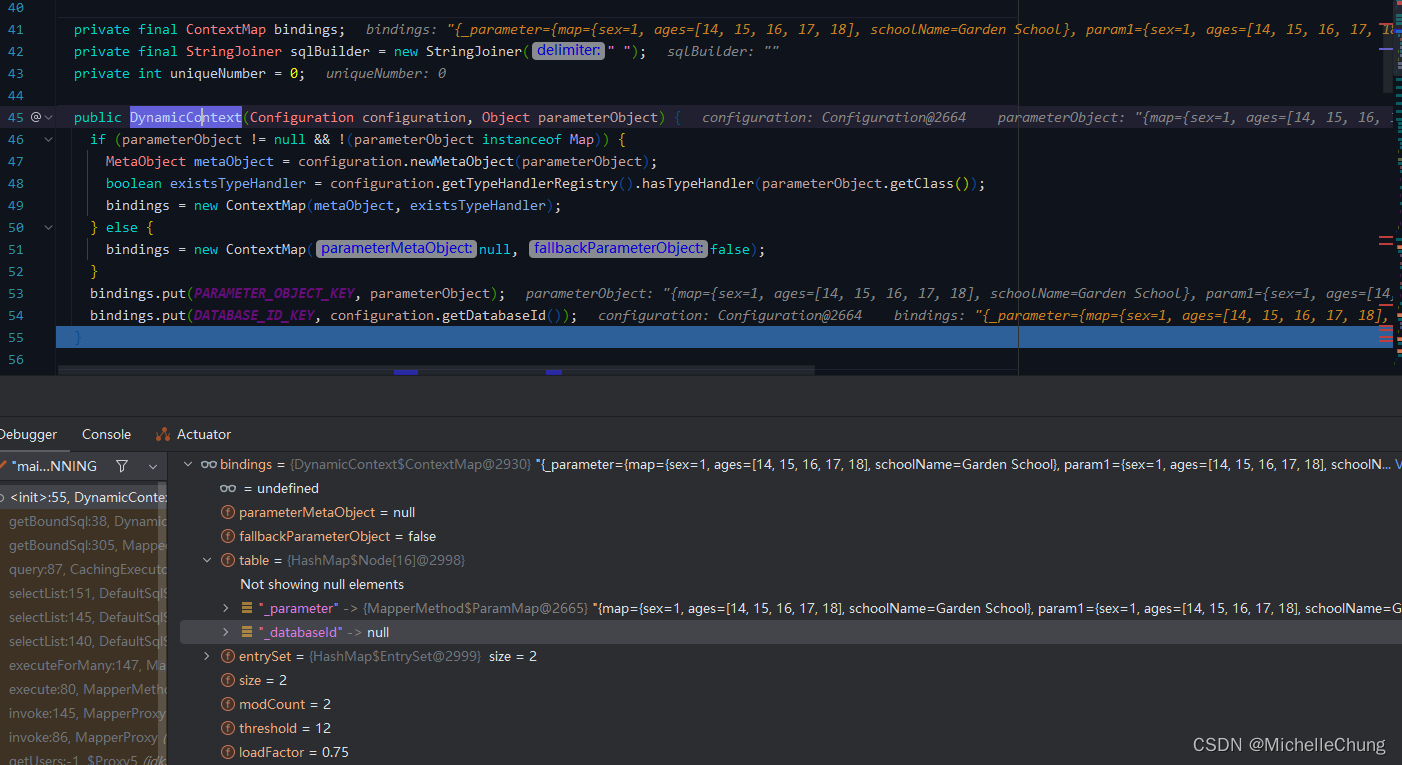
Task: Fold the else block at line 50
Action: 48,227
